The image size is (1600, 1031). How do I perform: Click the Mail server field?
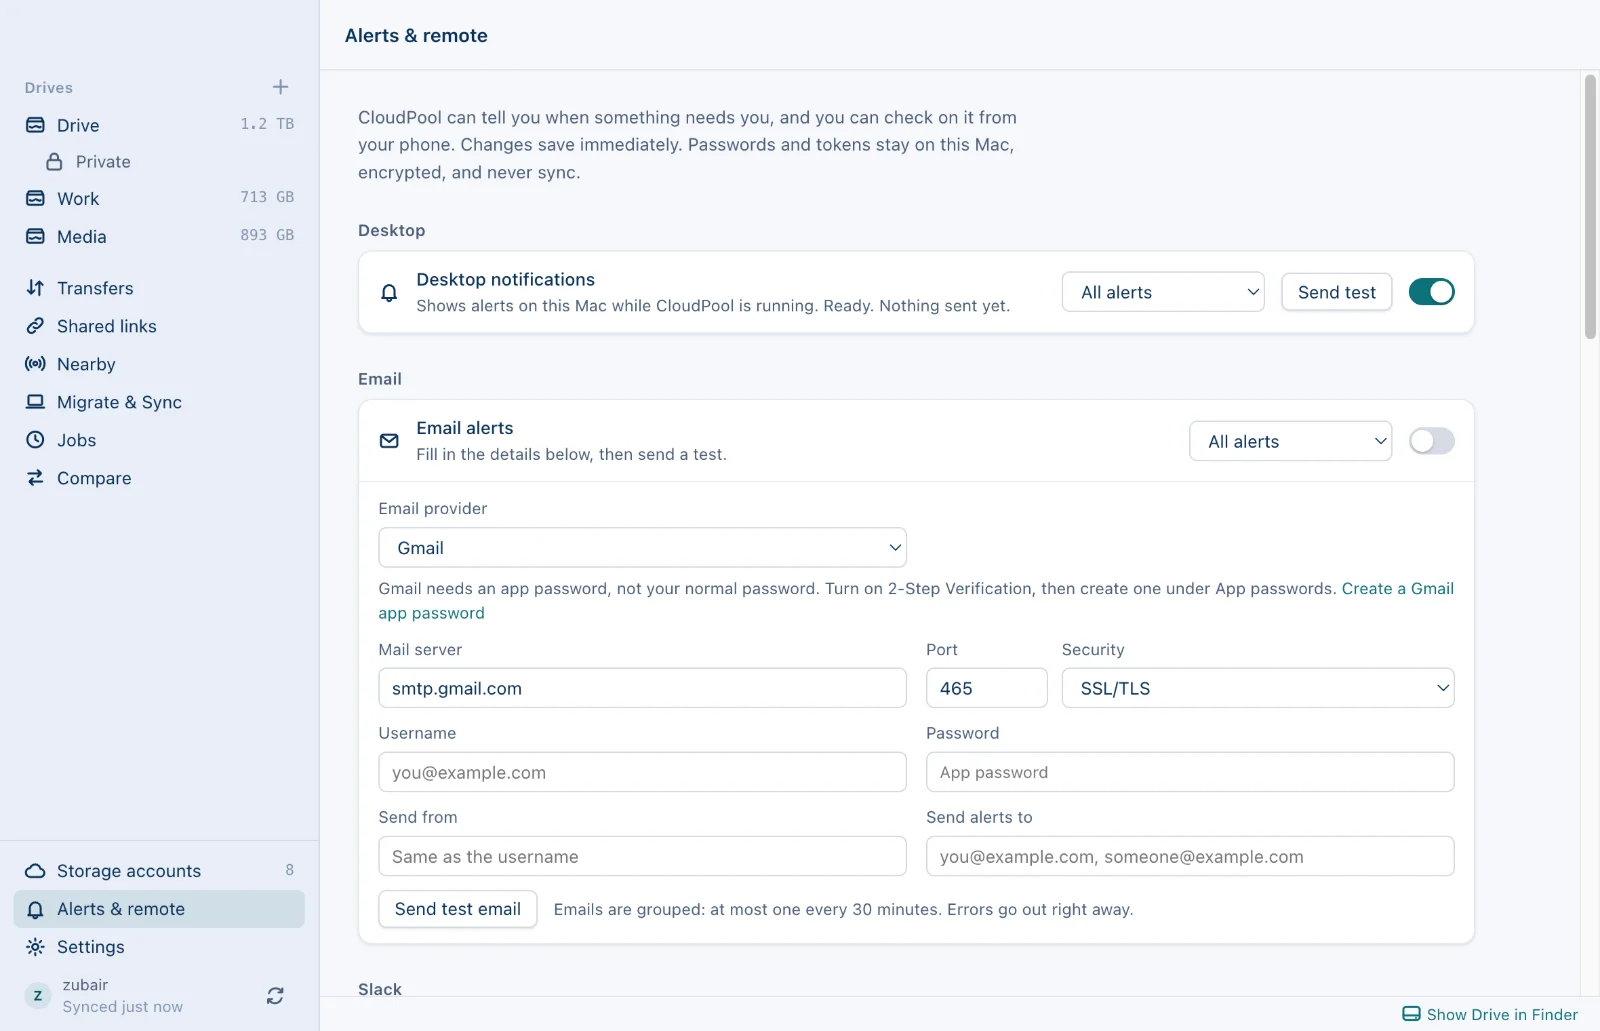(x=642, y=688)
